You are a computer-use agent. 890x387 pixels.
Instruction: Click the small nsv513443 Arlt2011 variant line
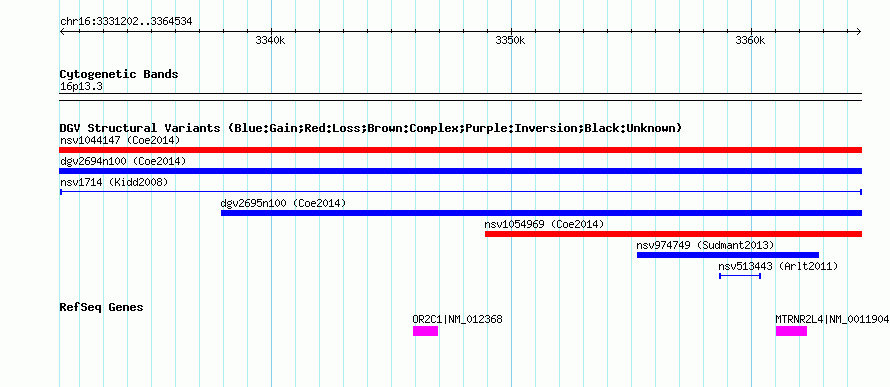click(x=740, y=276)
